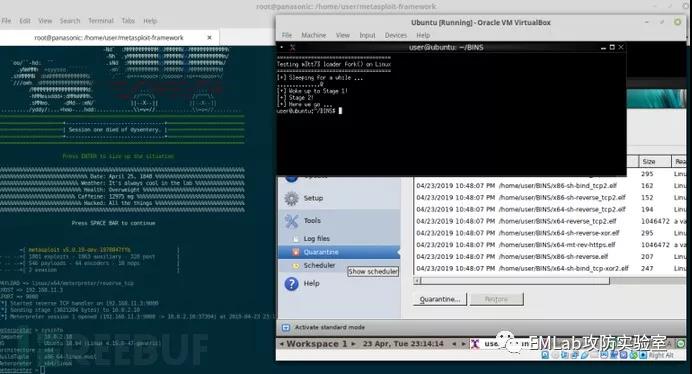The image size is (692, 374).
Task: Open the VirtualBox File menu
Action: coord(287,35)
